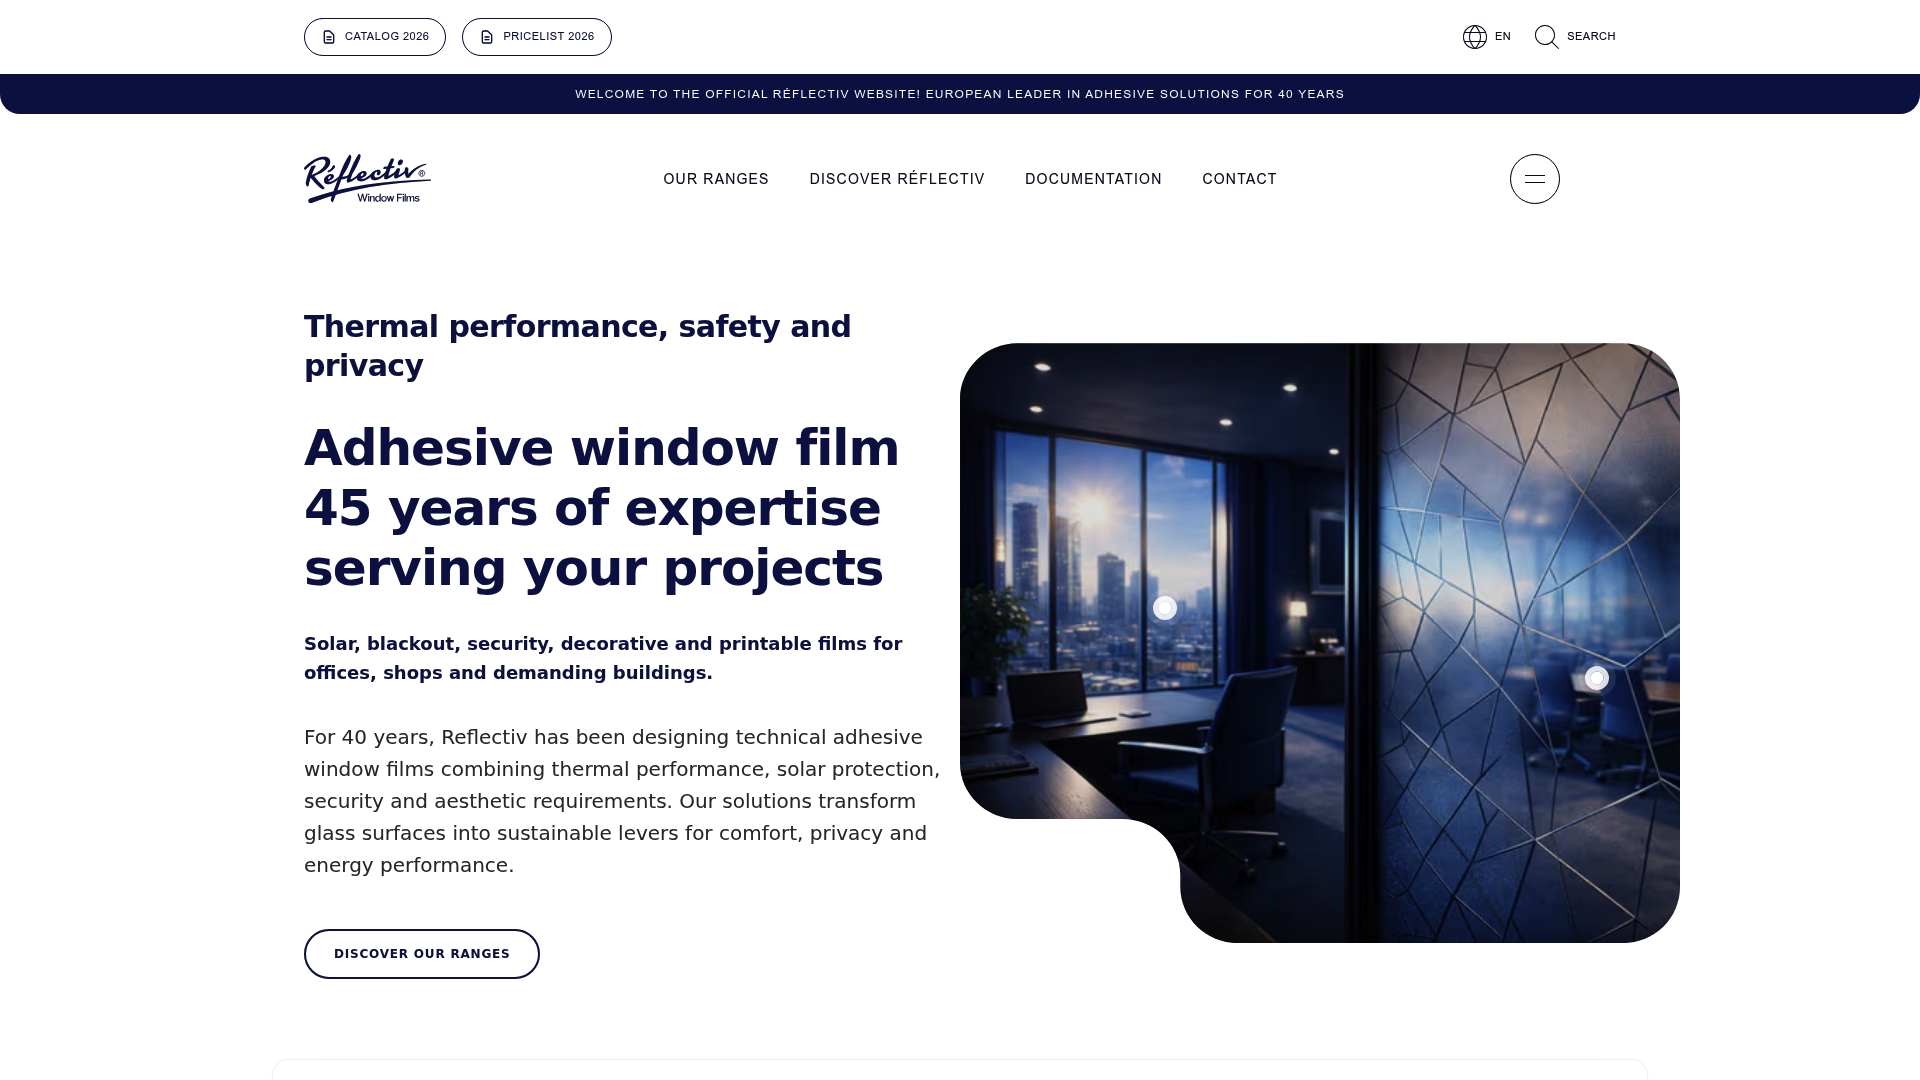Click the hero office and glass image
Screen dimensions: 1920x1080
tap(1320, 500)
